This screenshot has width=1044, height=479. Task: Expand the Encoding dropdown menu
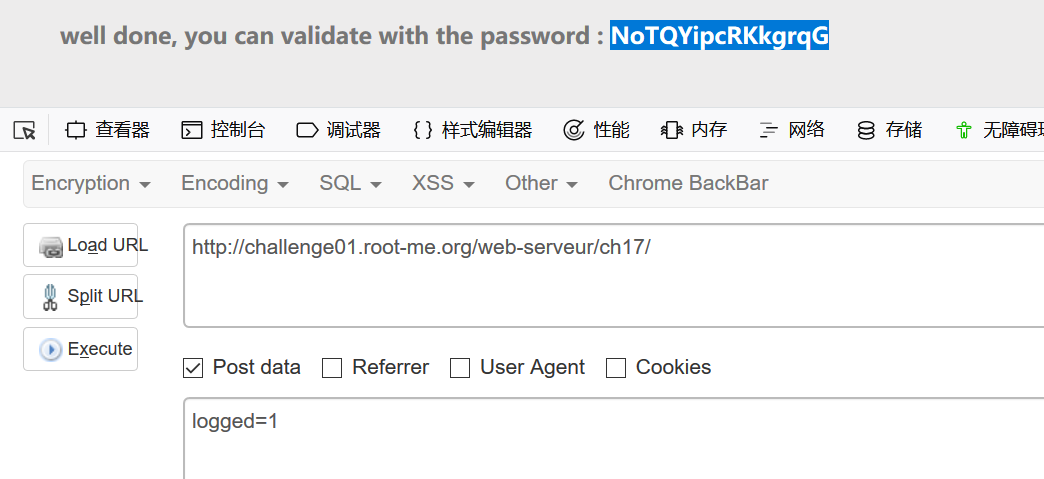coord(235,183)
